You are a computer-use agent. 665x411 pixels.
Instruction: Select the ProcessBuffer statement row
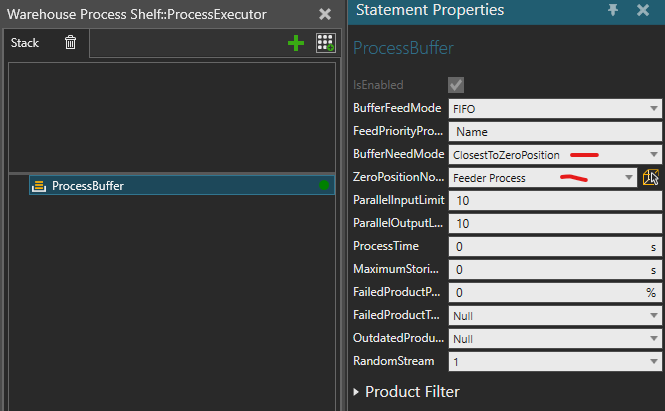pyautogui.click(x=182, y=185)
